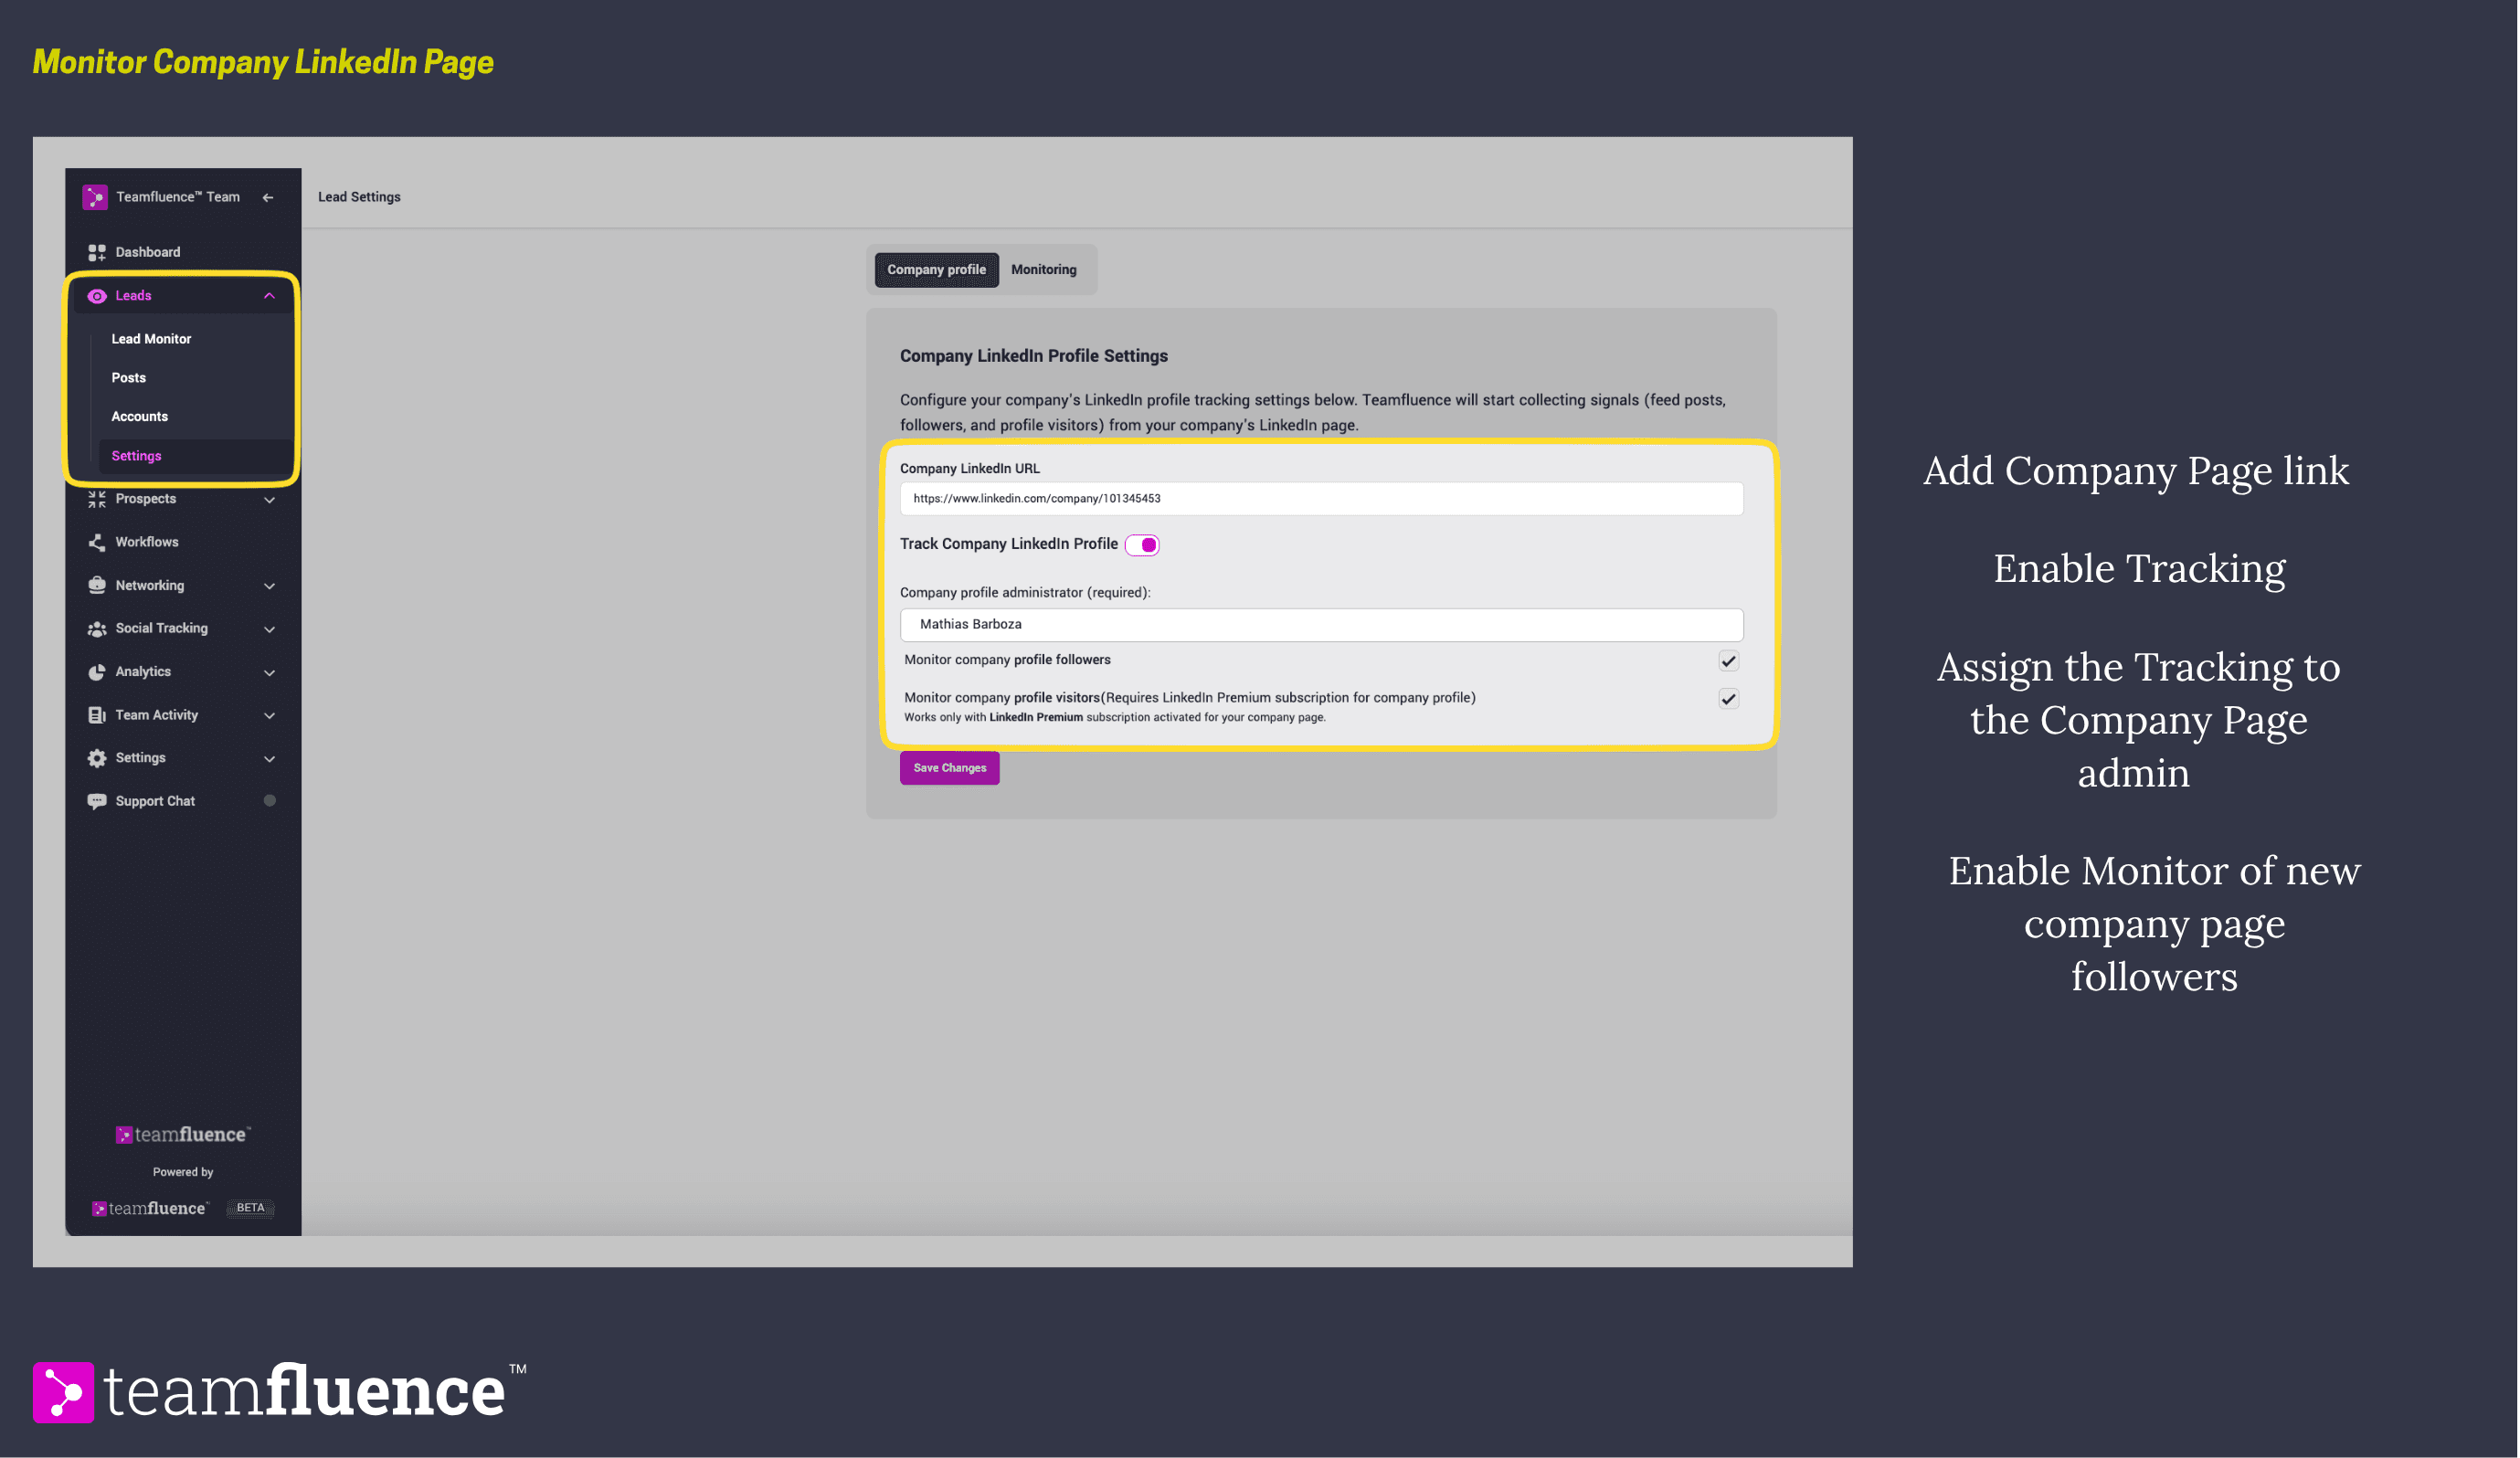The width and height of the screenshot is (2520, 1458).
Task: Open the Team Activity document icon
Action: [96, 714]
